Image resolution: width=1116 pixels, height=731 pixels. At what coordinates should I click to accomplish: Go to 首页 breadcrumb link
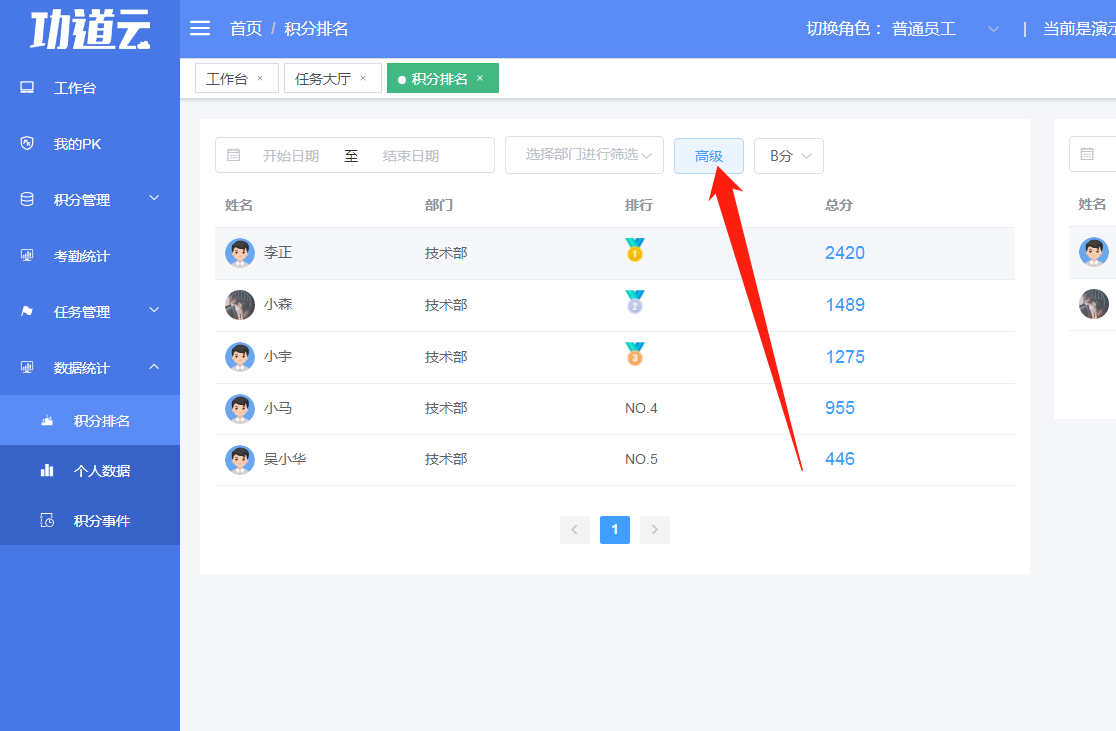tap(246, 28)
